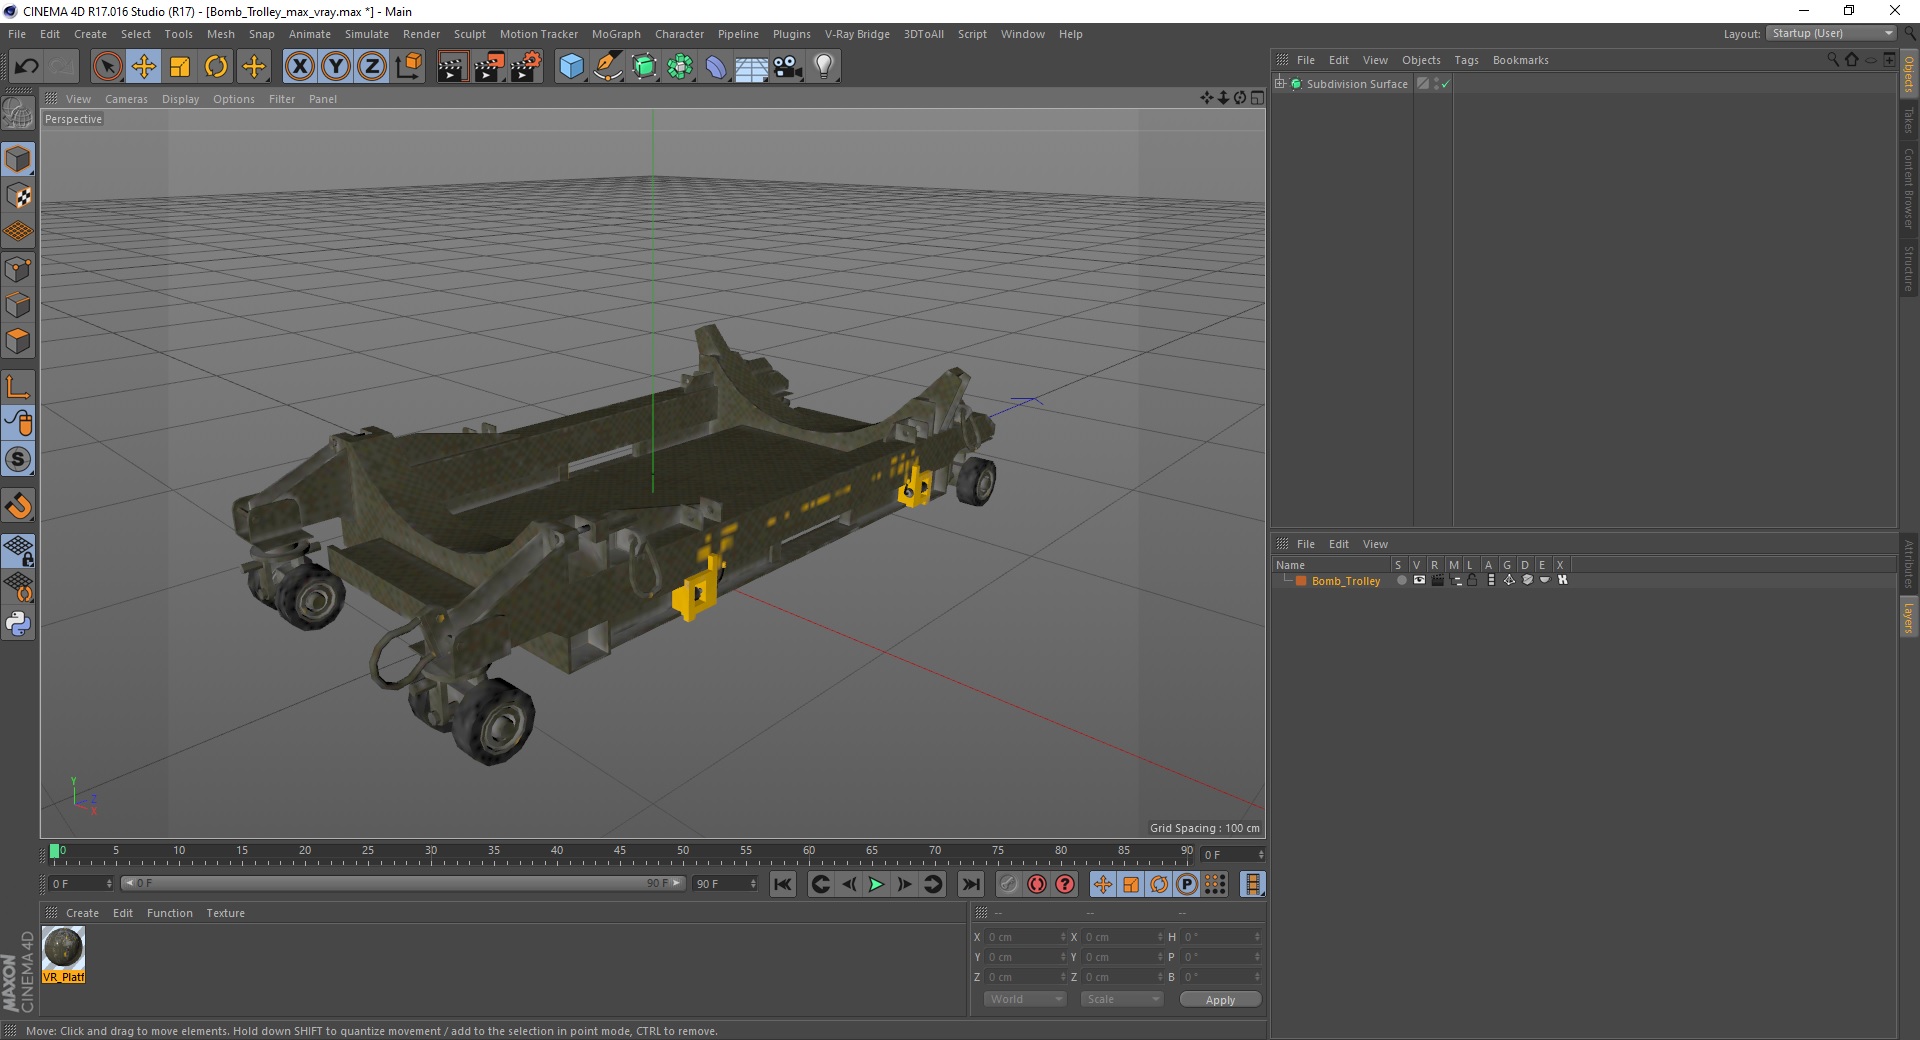Open the spline Pen tool
1920x1040 pixels.
[607, 67]
